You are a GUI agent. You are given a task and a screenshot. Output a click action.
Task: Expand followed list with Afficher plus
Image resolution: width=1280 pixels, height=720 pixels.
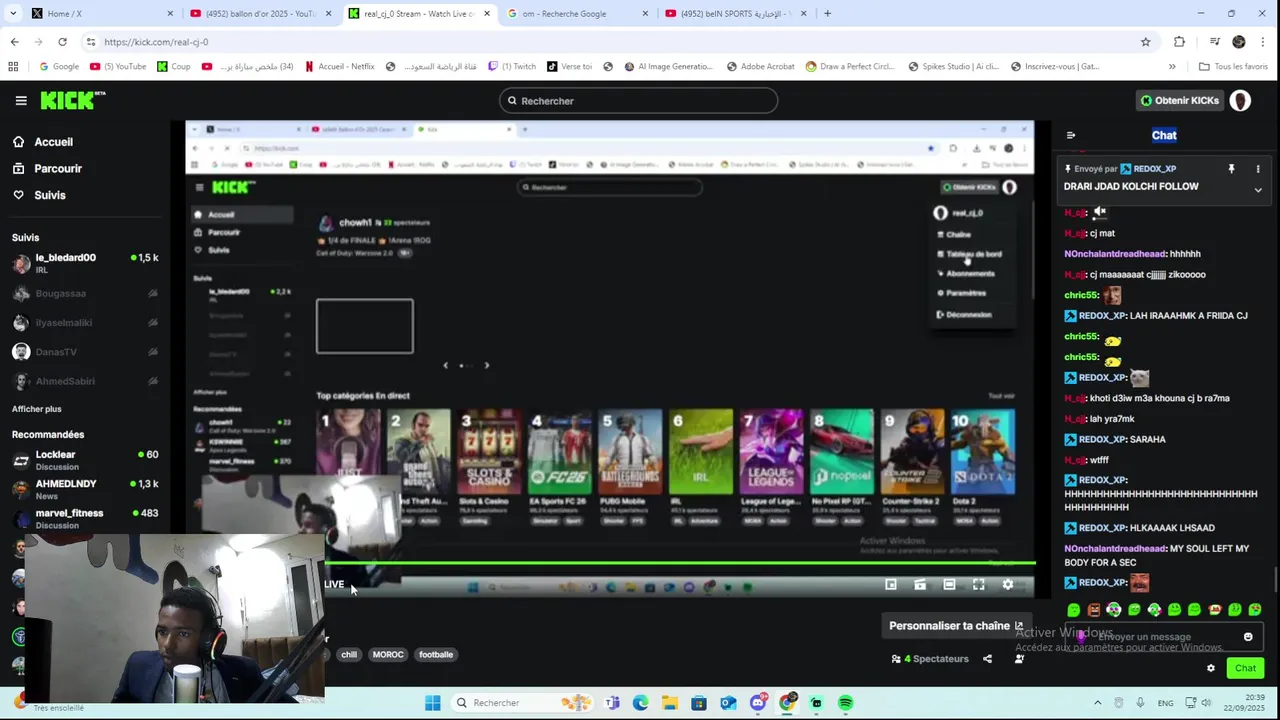[x=37, y=409]
